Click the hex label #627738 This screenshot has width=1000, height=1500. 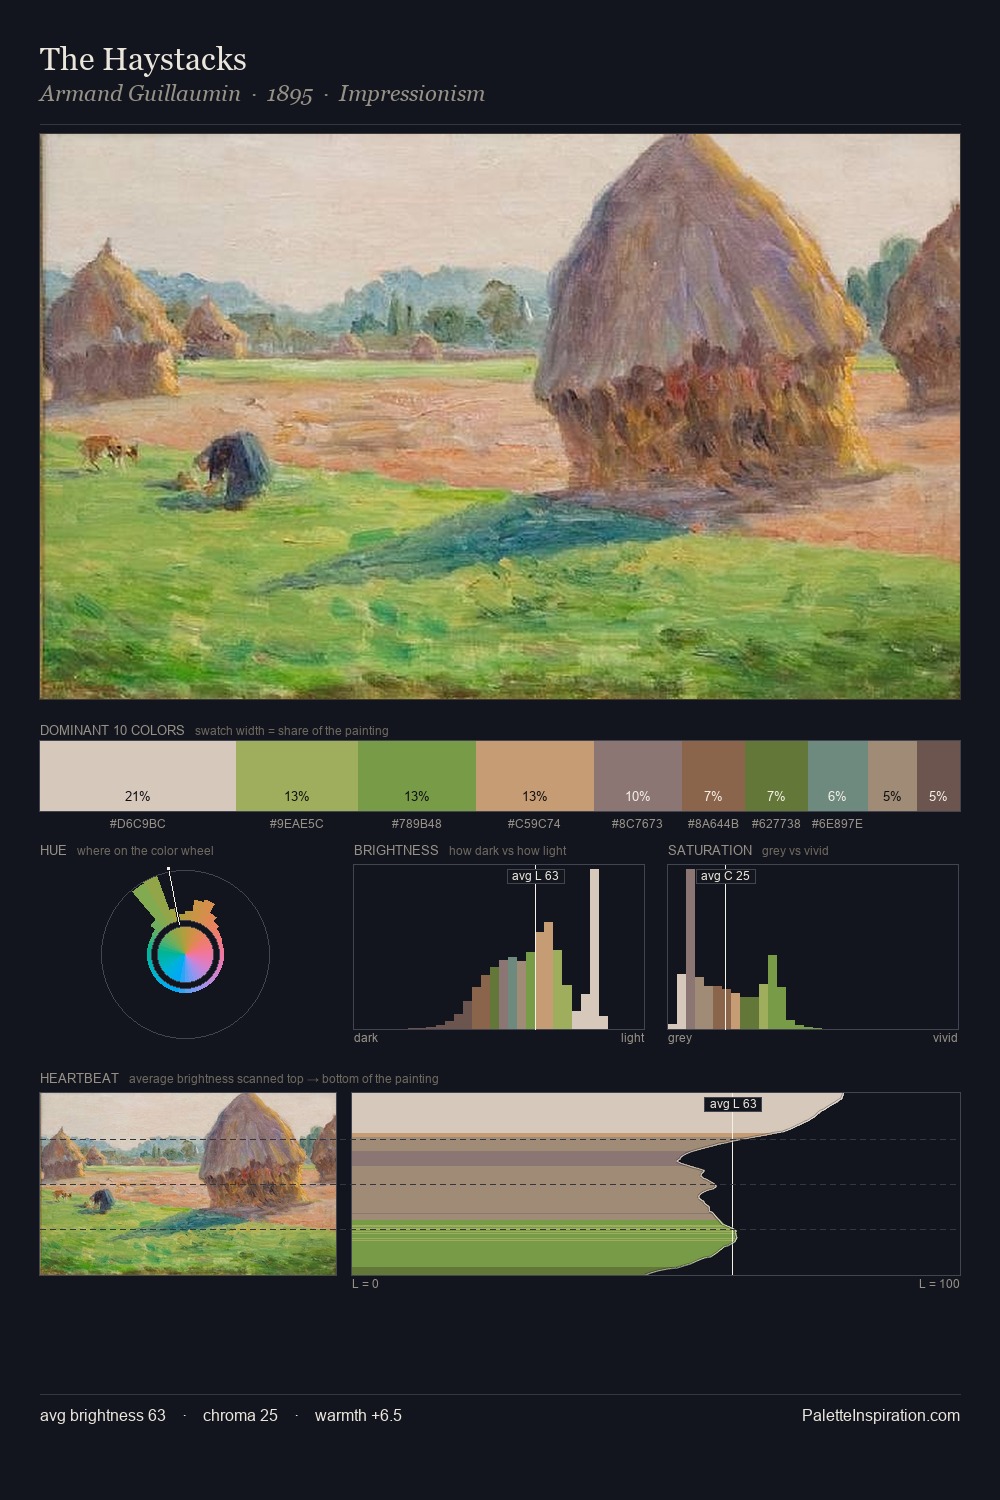776,824
